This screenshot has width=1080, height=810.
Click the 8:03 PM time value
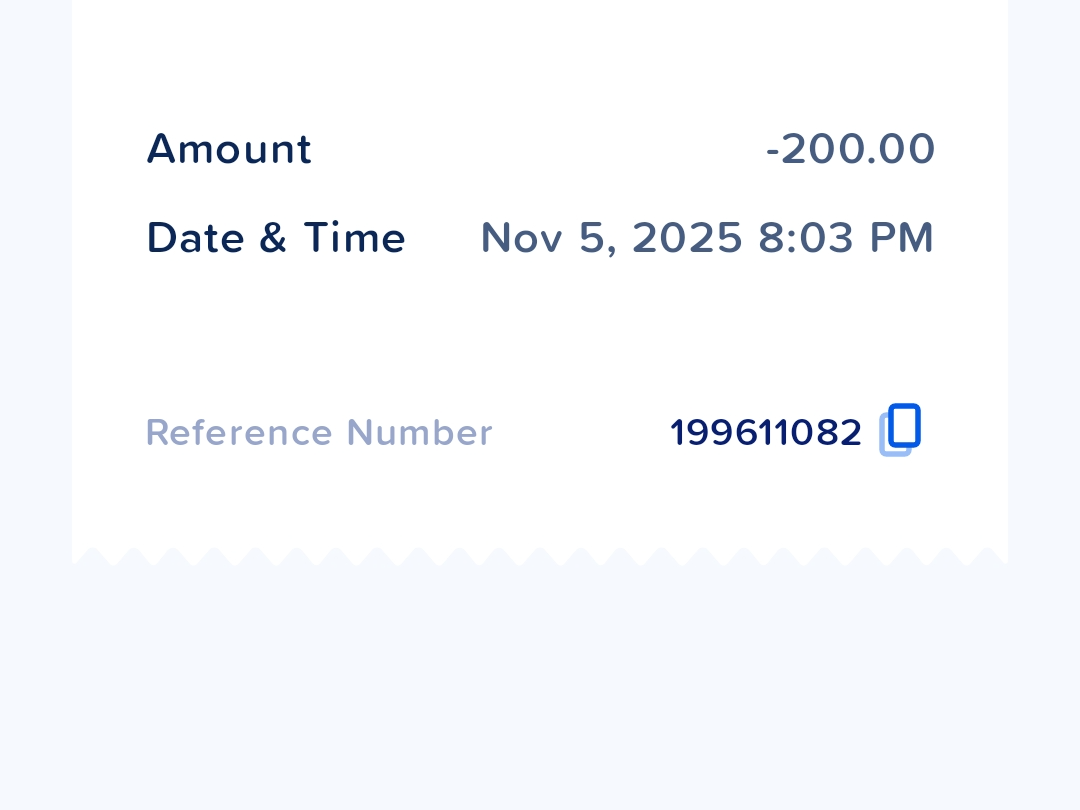point(845,238)
